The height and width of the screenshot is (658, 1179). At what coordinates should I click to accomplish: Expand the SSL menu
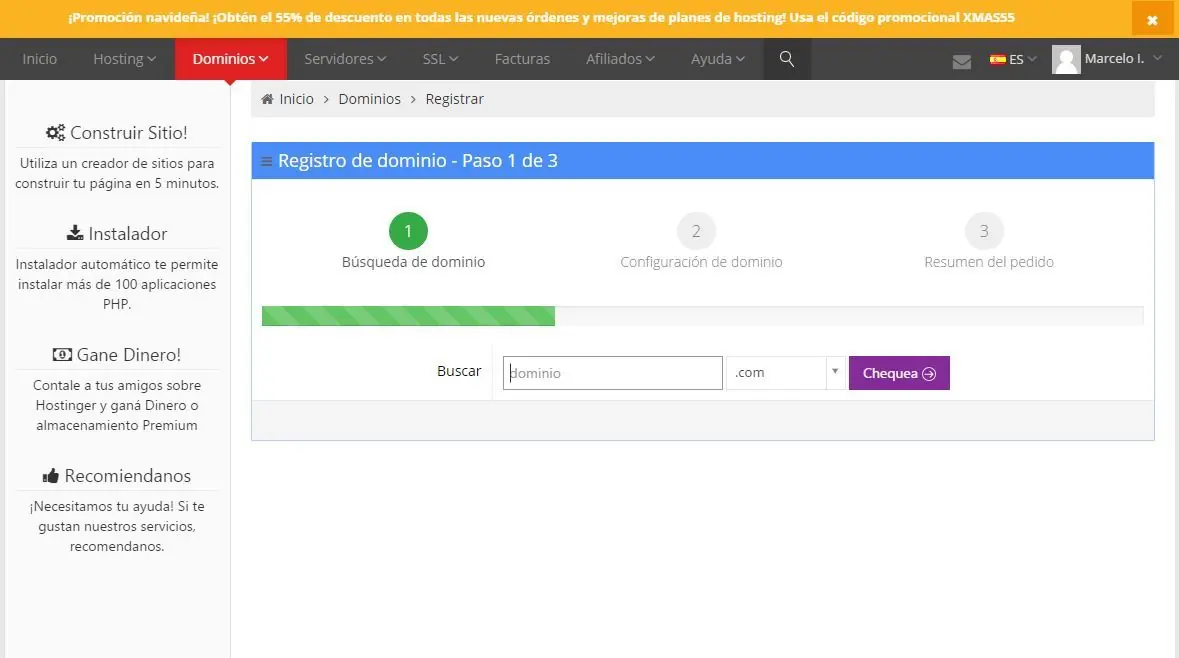click(x=440, y=59)
